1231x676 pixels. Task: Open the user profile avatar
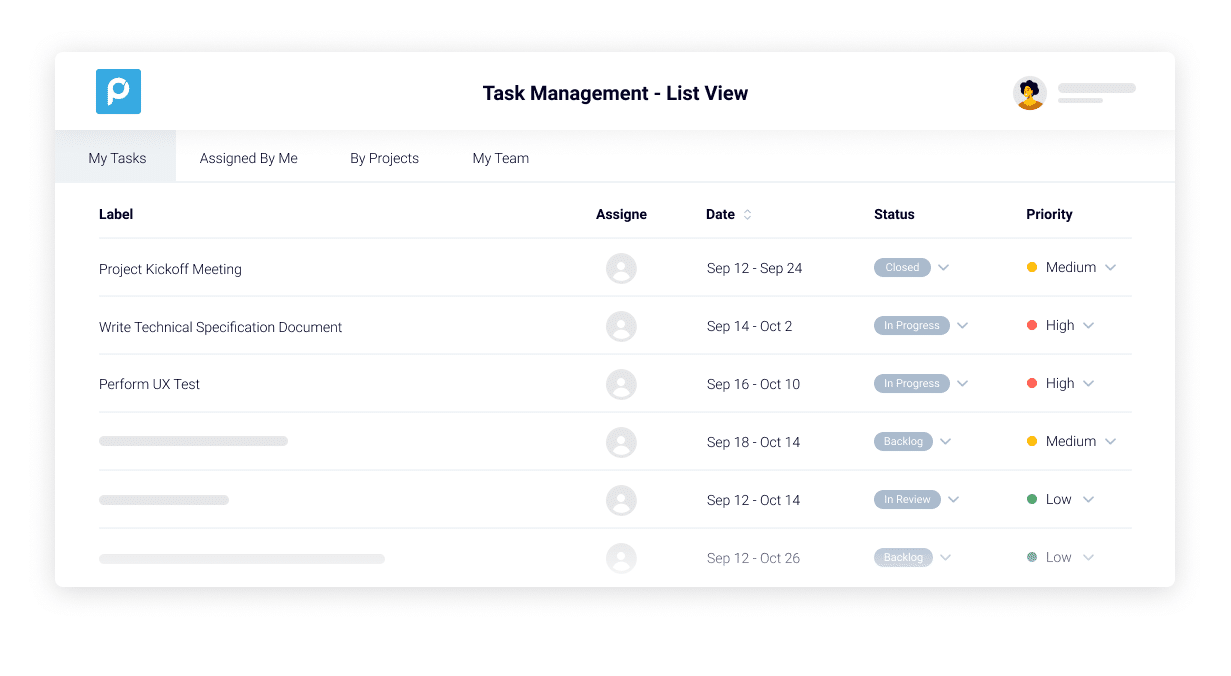[1029, 93]
